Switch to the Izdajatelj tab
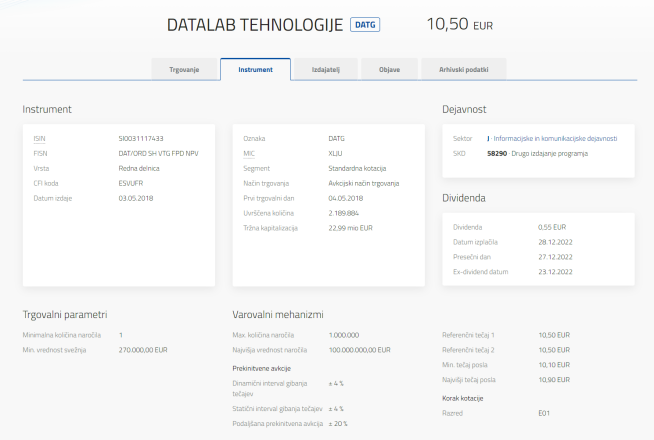This screenshot has height=440, width=654. click(x=326, y=69)
